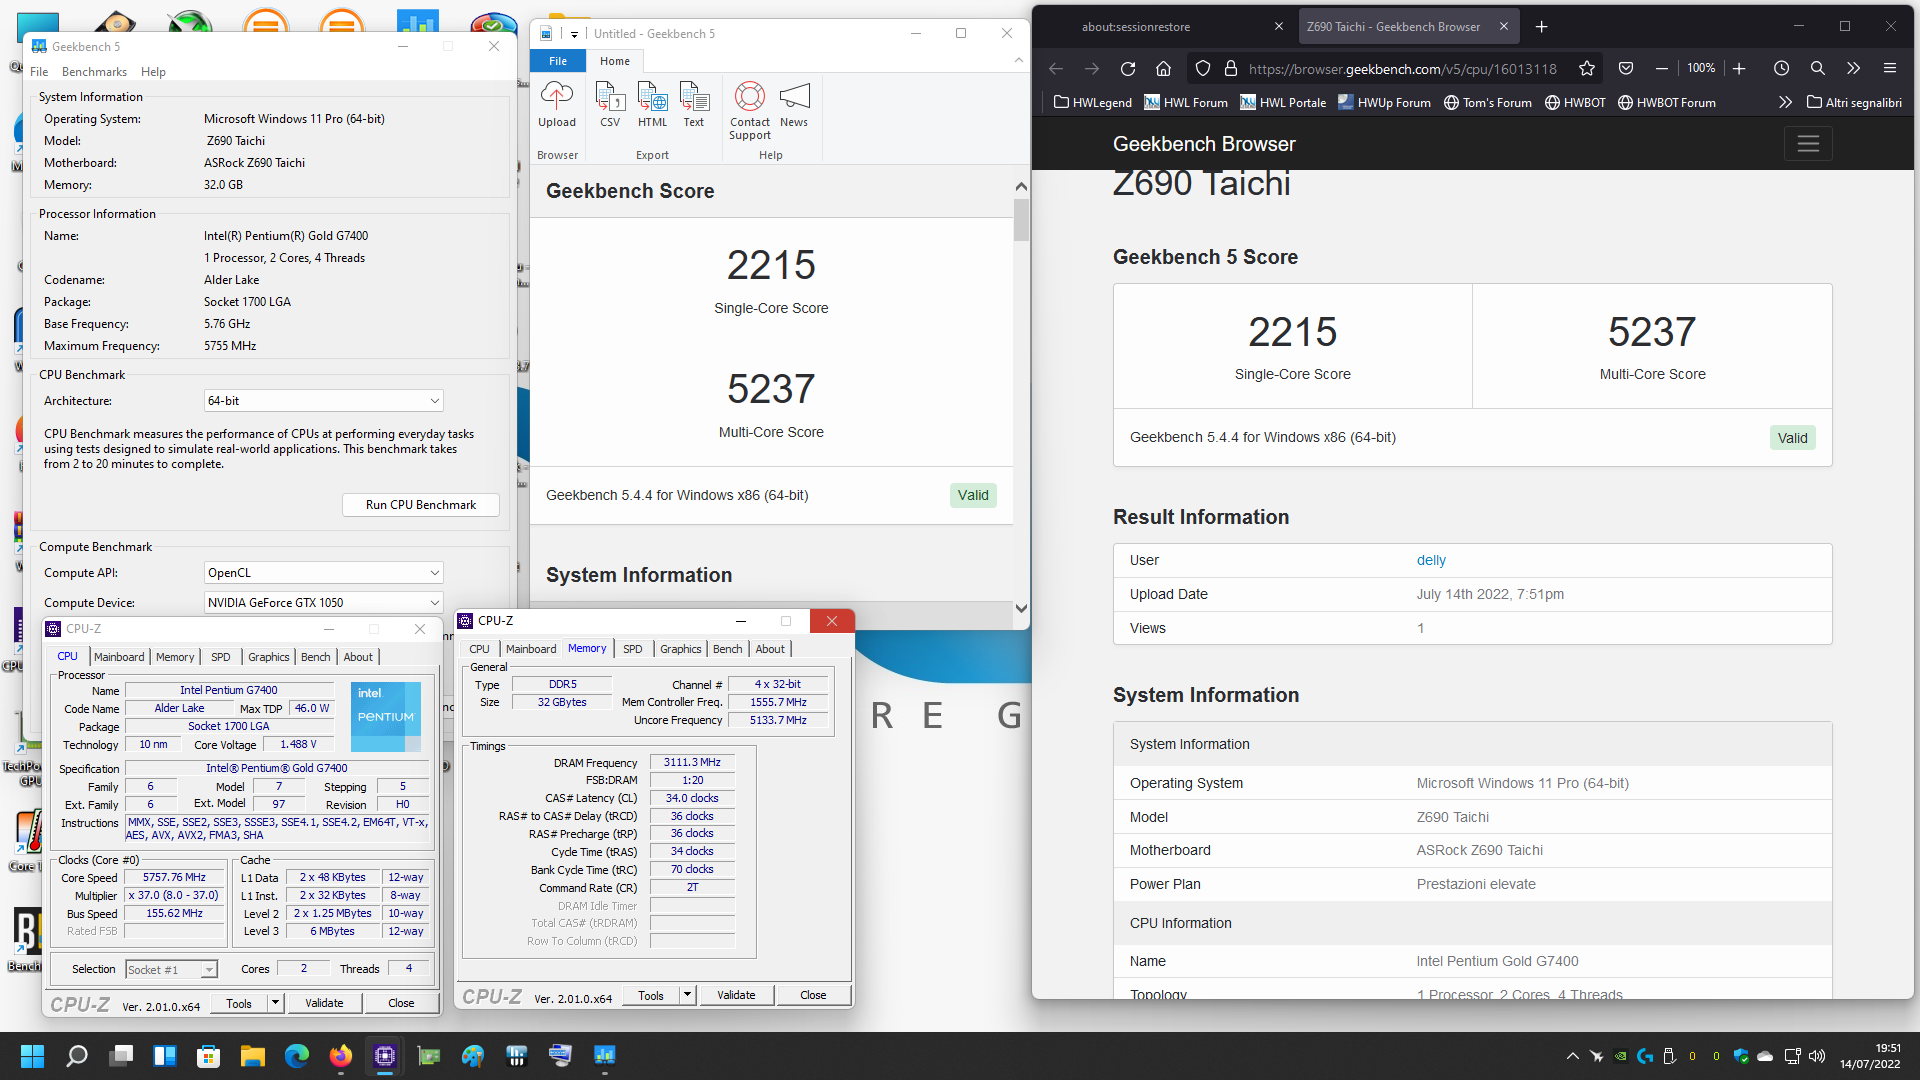The height and width of the screenshot is (1080, 1920).
Task: Open Task View on the taskbar
Action: coord(122,1056)
